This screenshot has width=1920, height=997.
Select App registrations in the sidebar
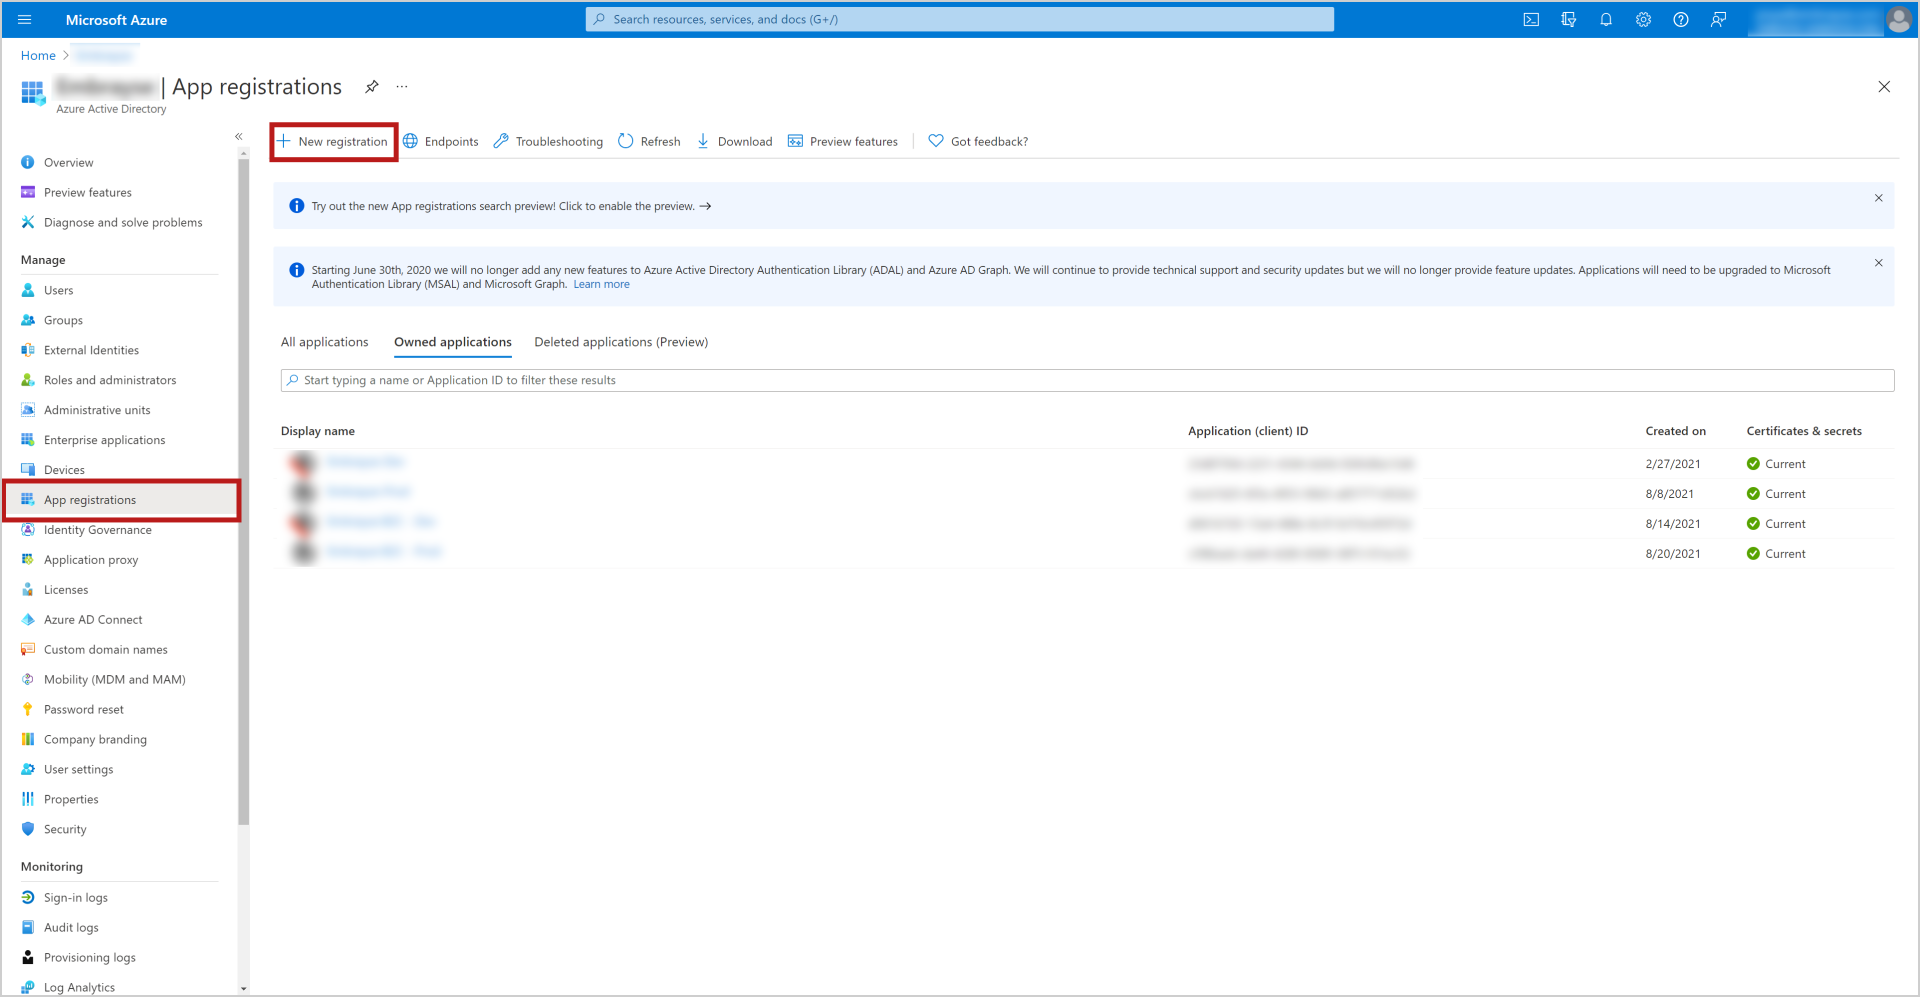122,500
